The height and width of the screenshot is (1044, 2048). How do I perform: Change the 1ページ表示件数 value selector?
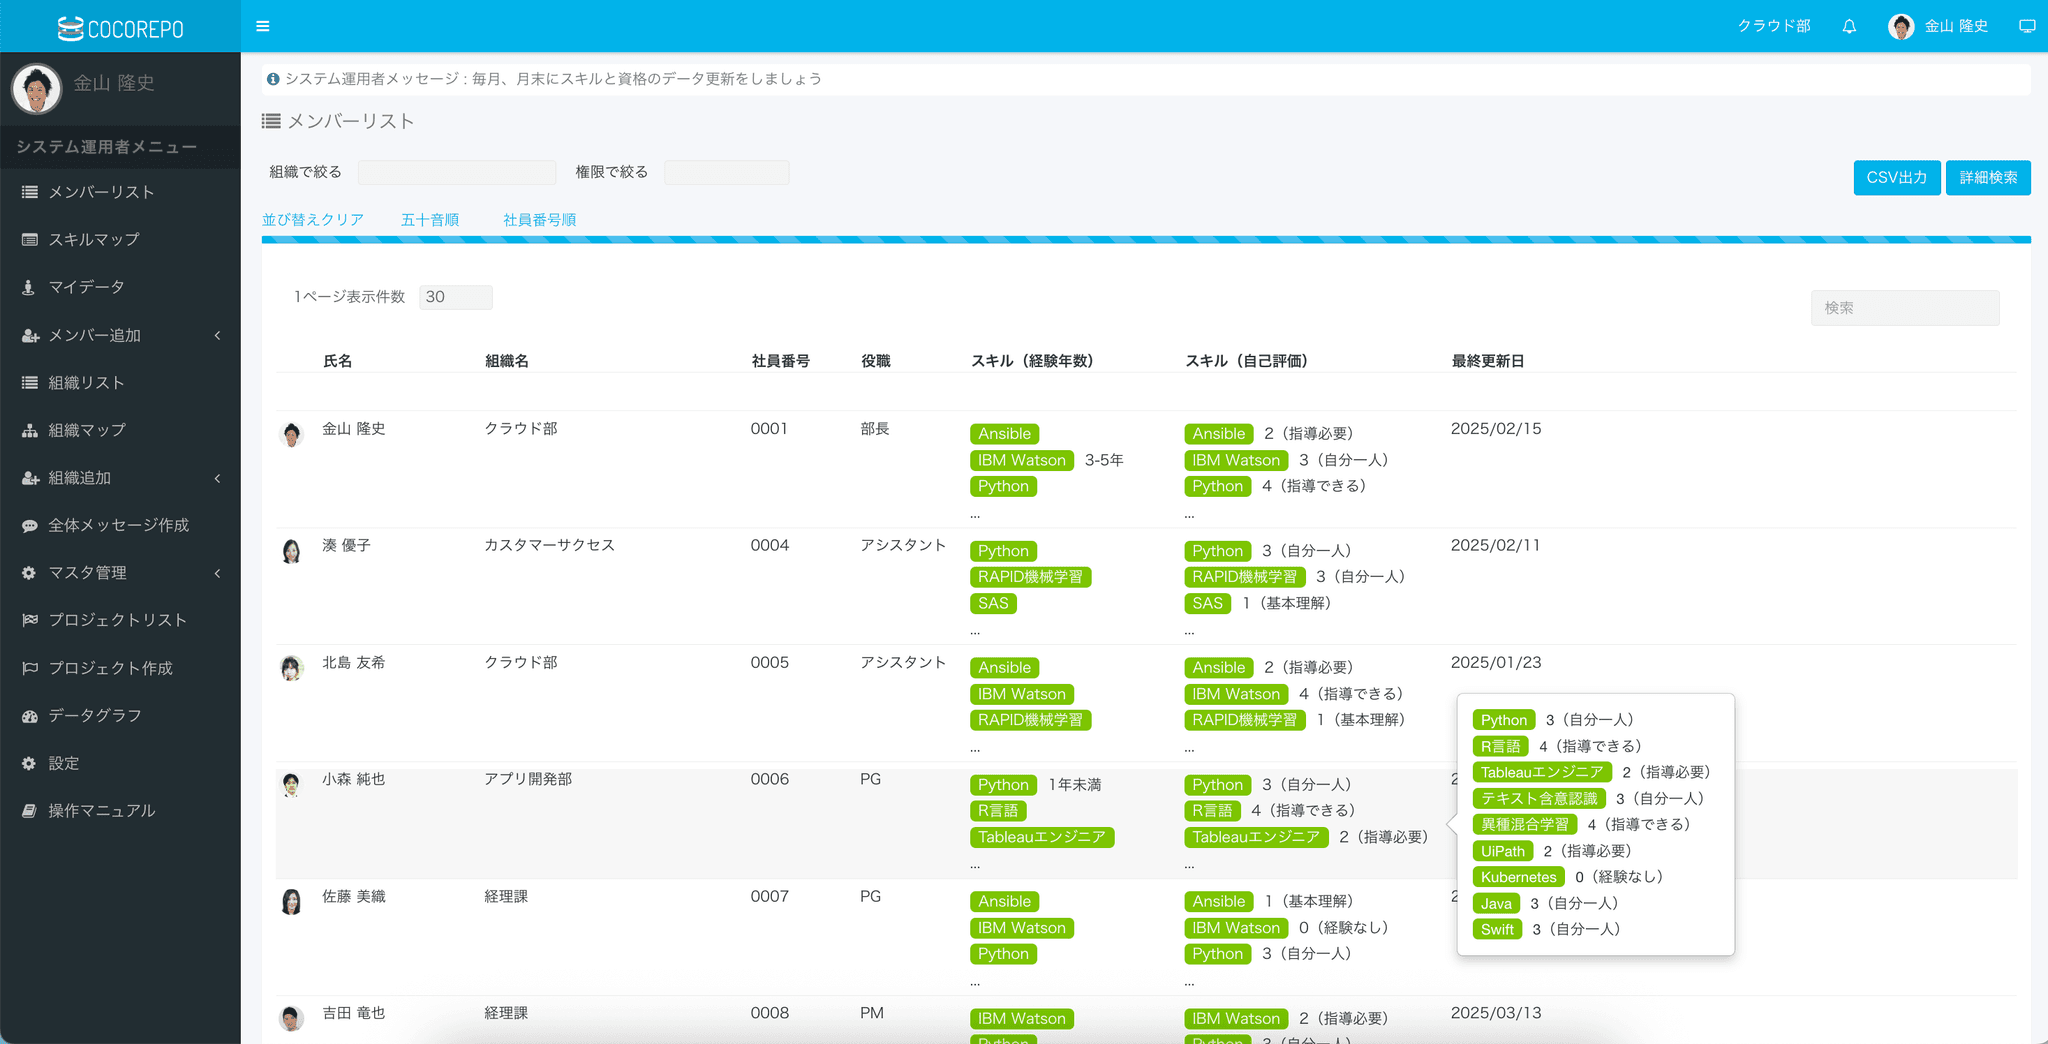pyautogui.click(x=455, y=297)
